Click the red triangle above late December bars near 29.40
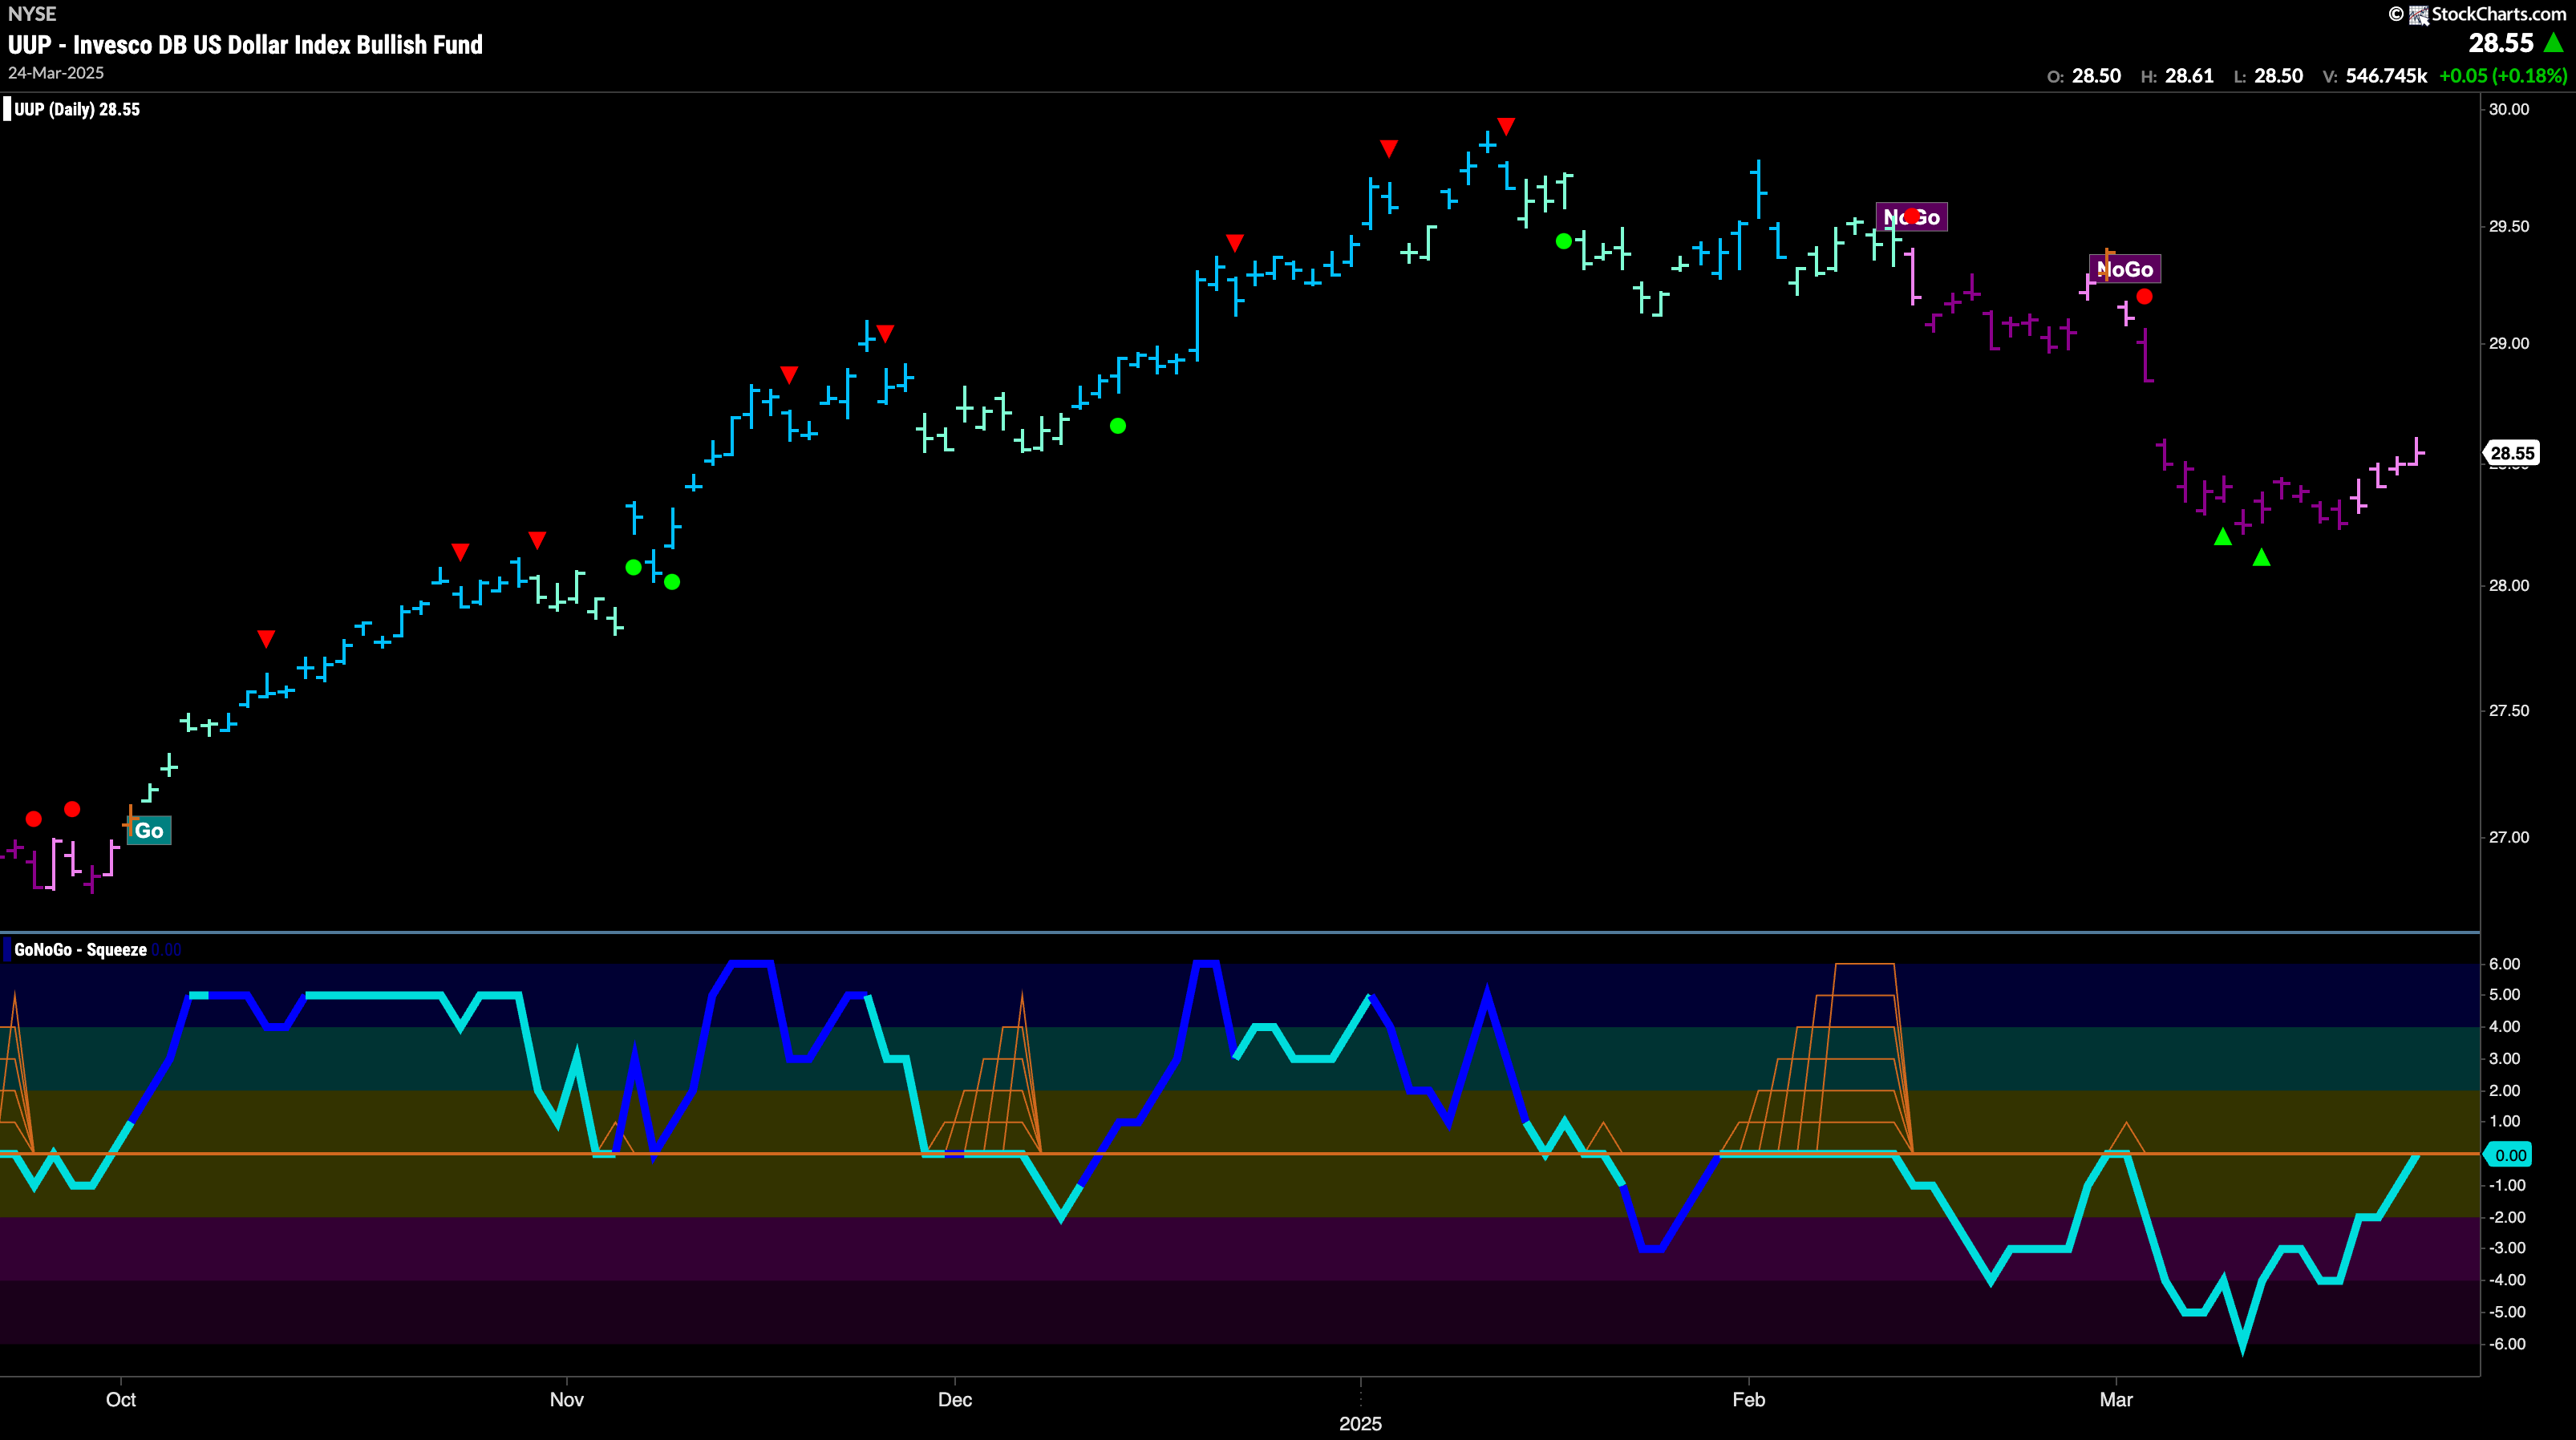Screen dimensions: 2576x1440 click(1235, 244)
